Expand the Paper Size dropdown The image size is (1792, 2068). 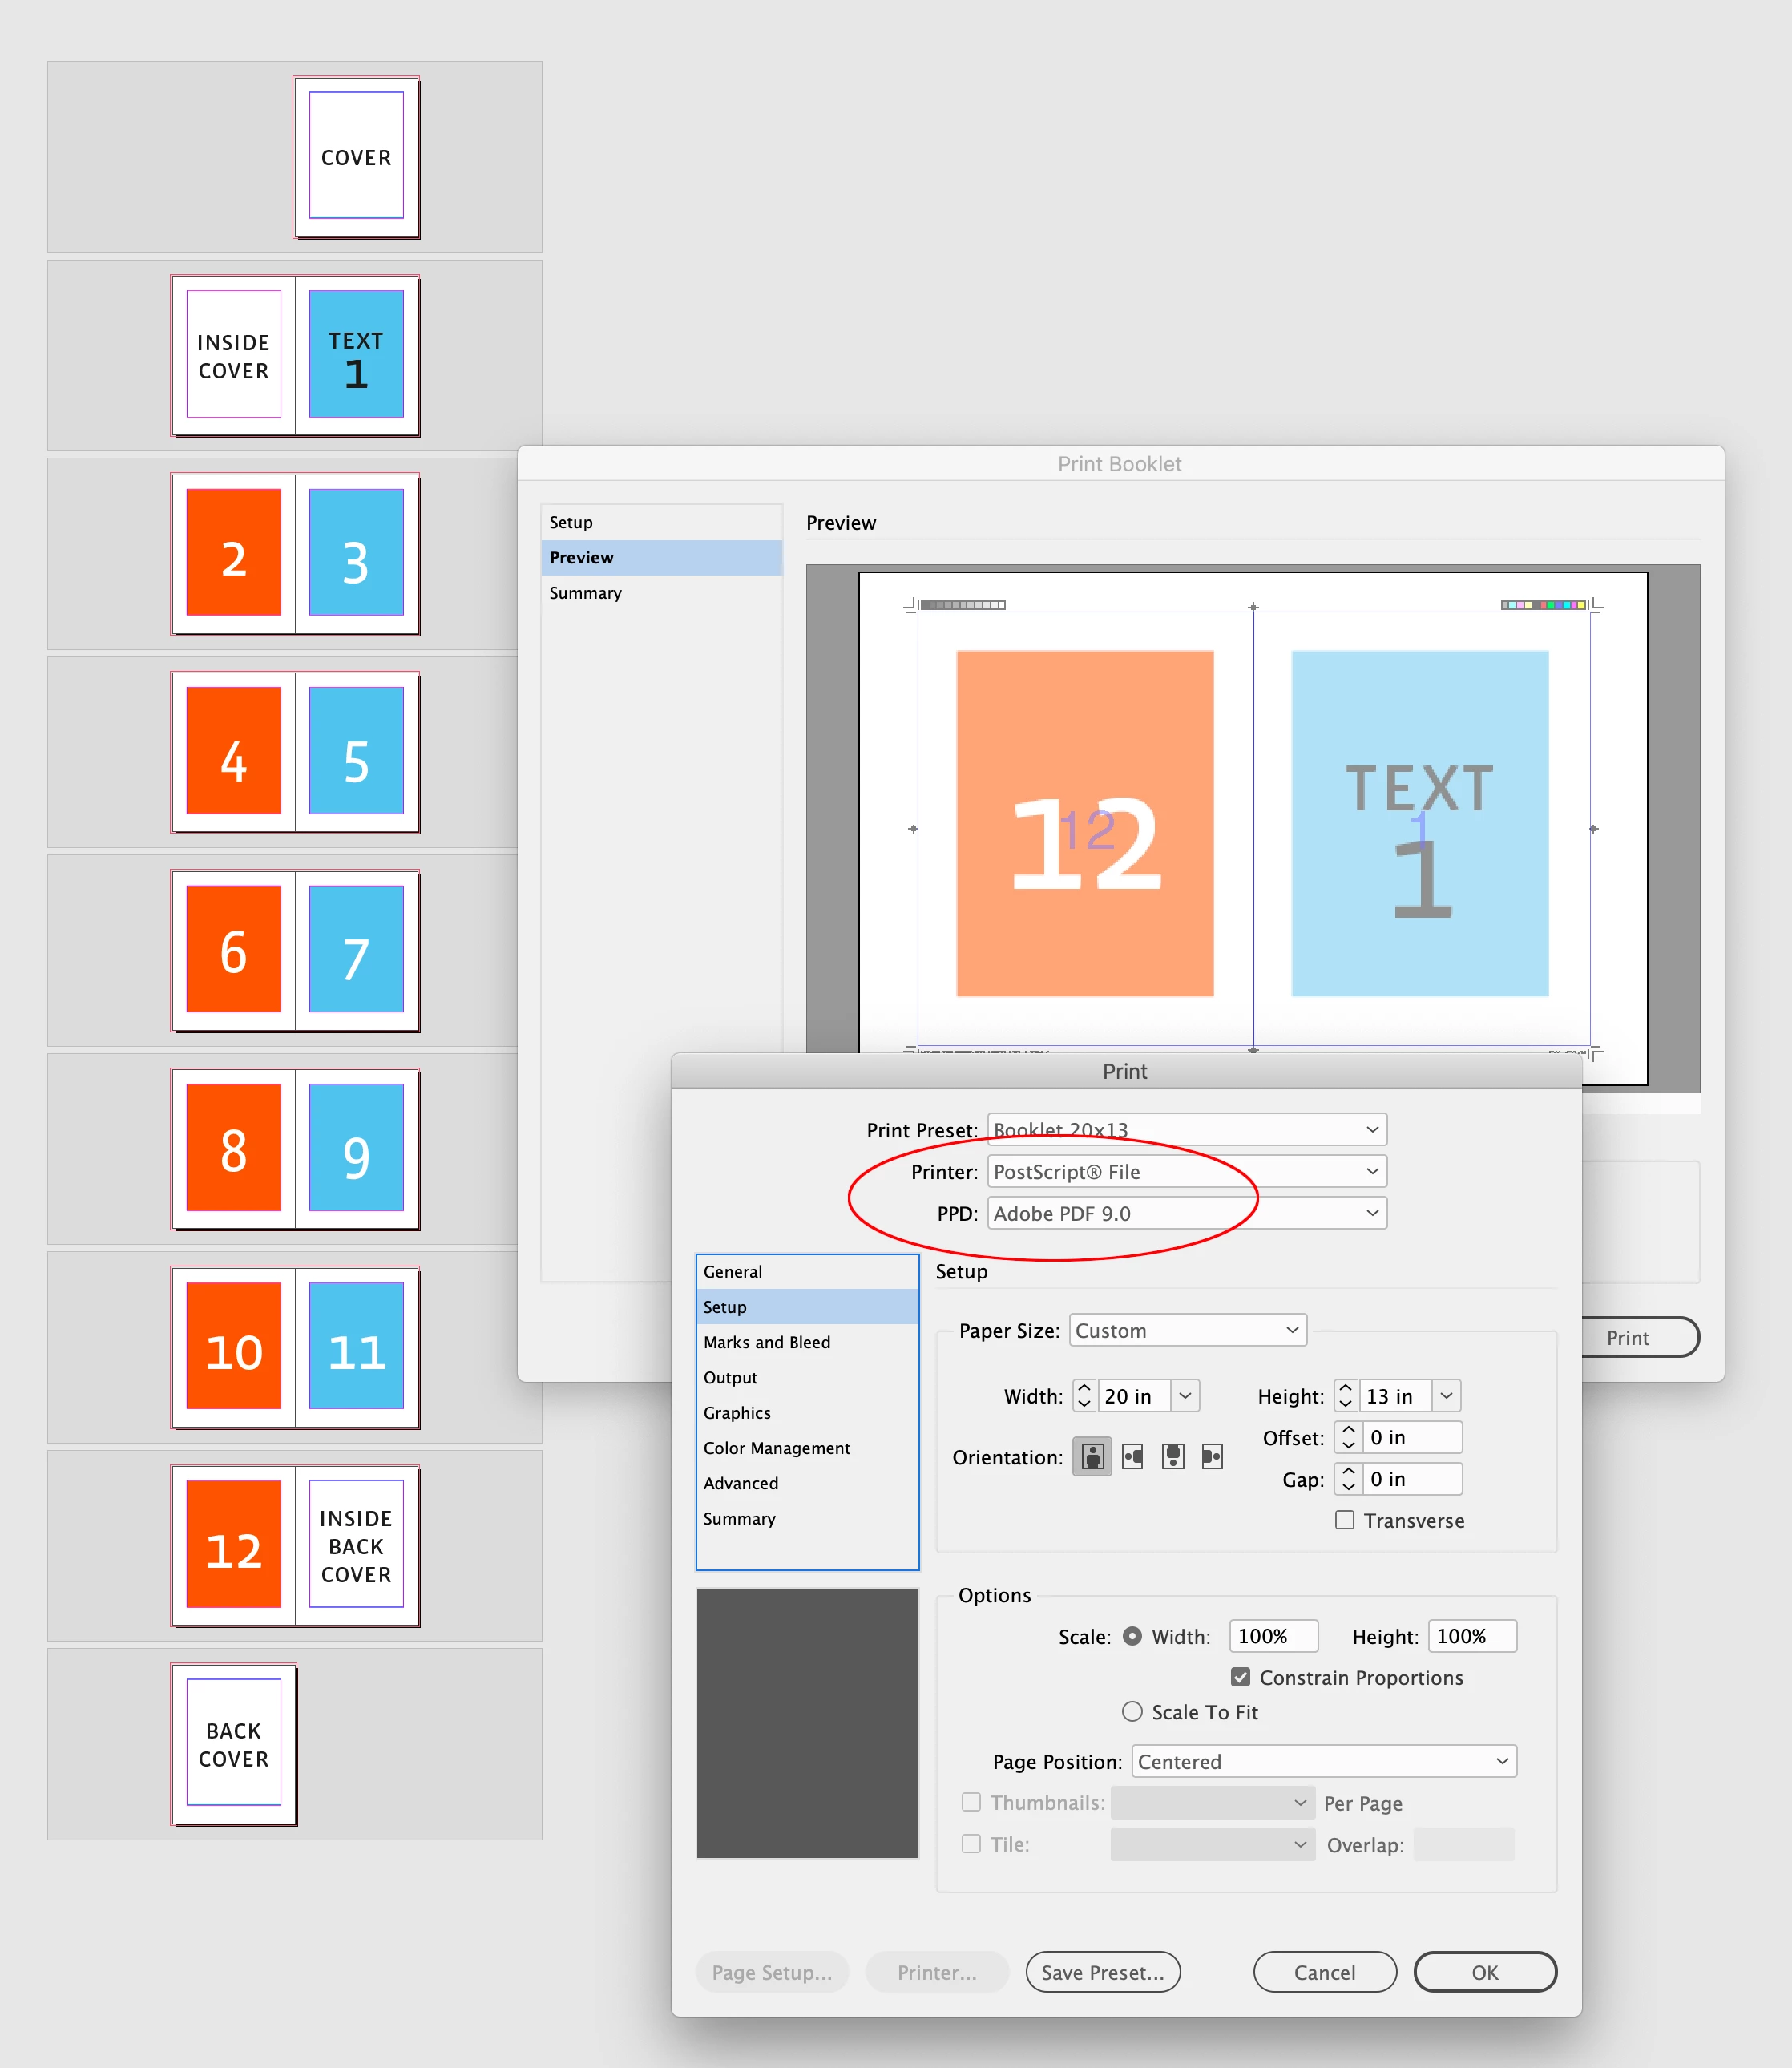[x=1187, y=1330]
